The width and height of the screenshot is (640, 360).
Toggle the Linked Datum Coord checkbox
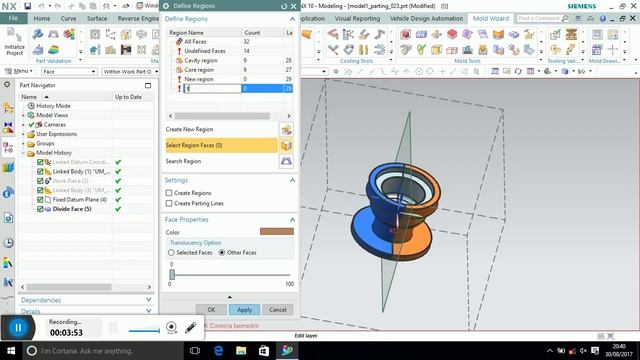(x=40, y=162)
